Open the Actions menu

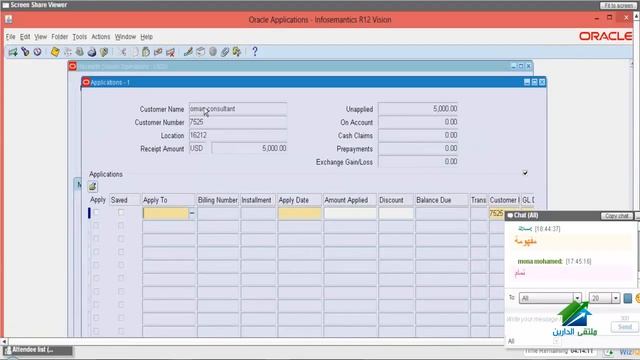101,37
